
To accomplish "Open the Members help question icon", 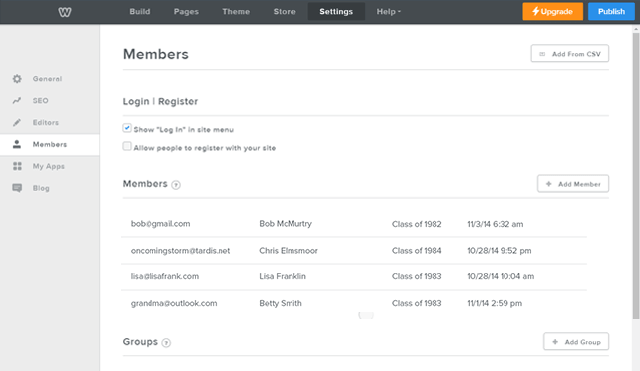I will click(176, 185).
